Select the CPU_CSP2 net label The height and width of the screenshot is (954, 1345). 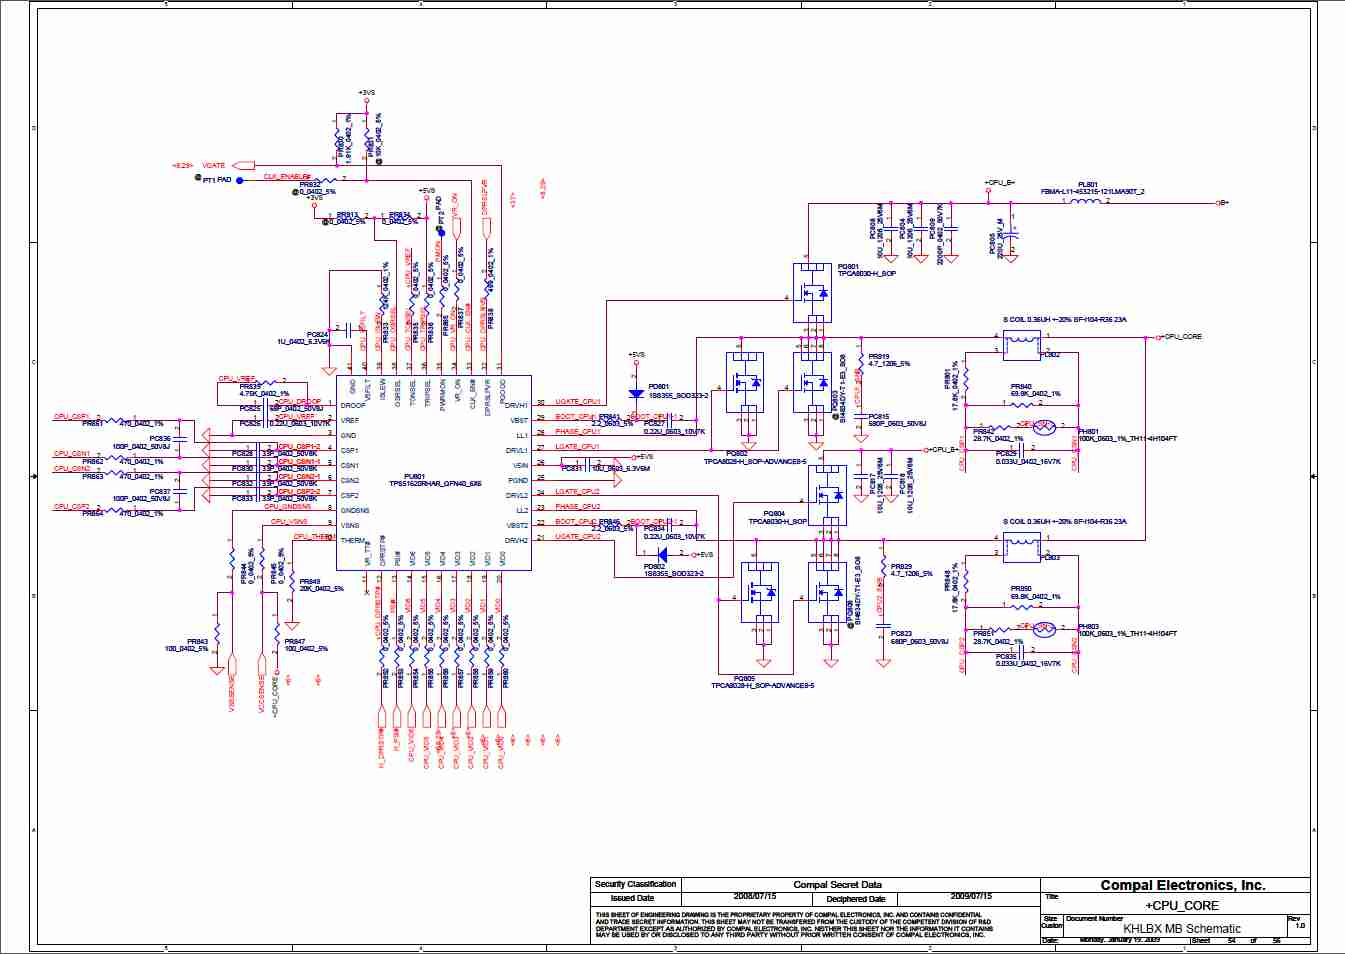(71, 507)
